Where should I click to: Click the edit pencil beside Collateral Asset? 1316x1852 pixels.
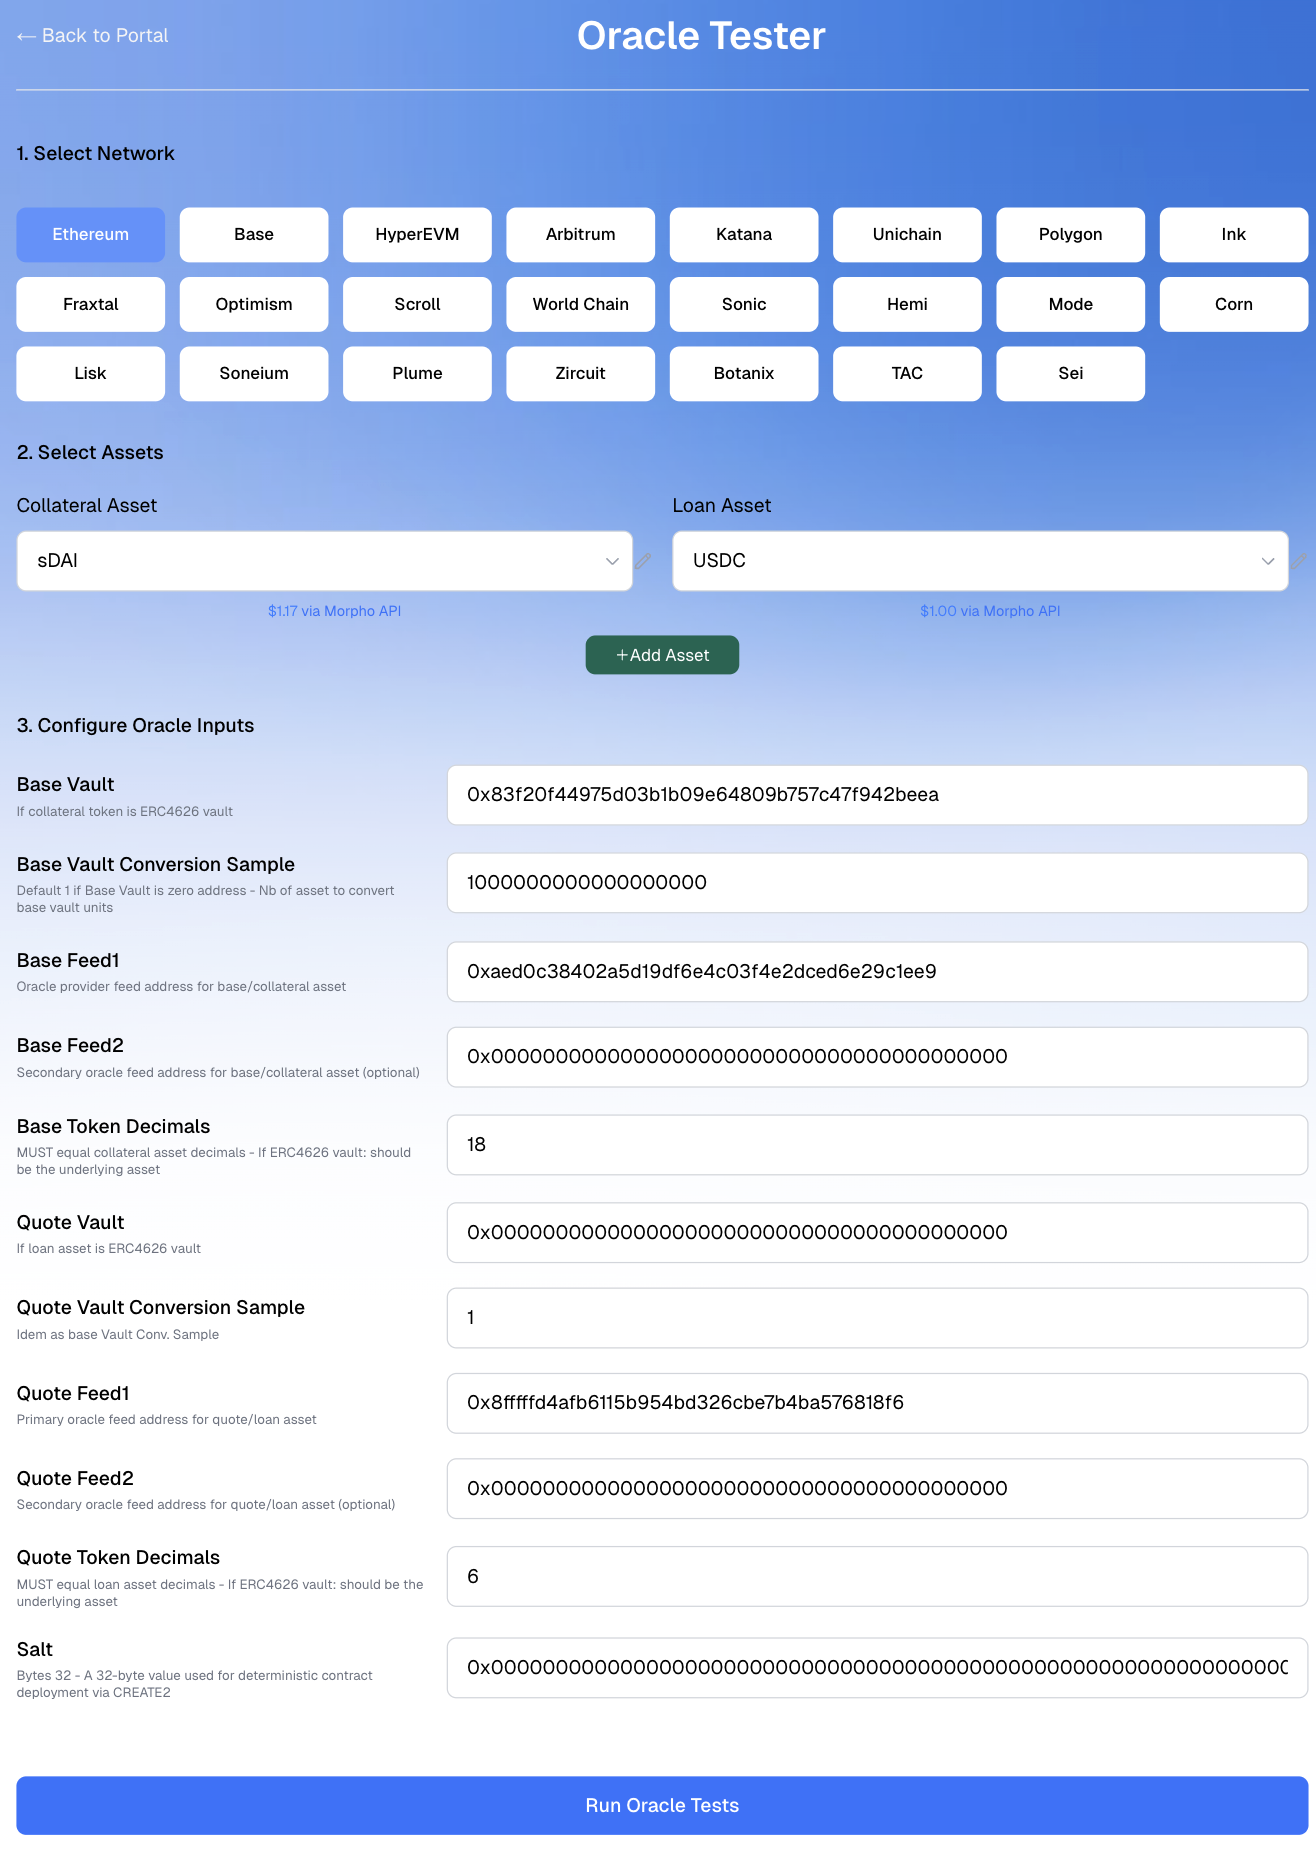644,561
